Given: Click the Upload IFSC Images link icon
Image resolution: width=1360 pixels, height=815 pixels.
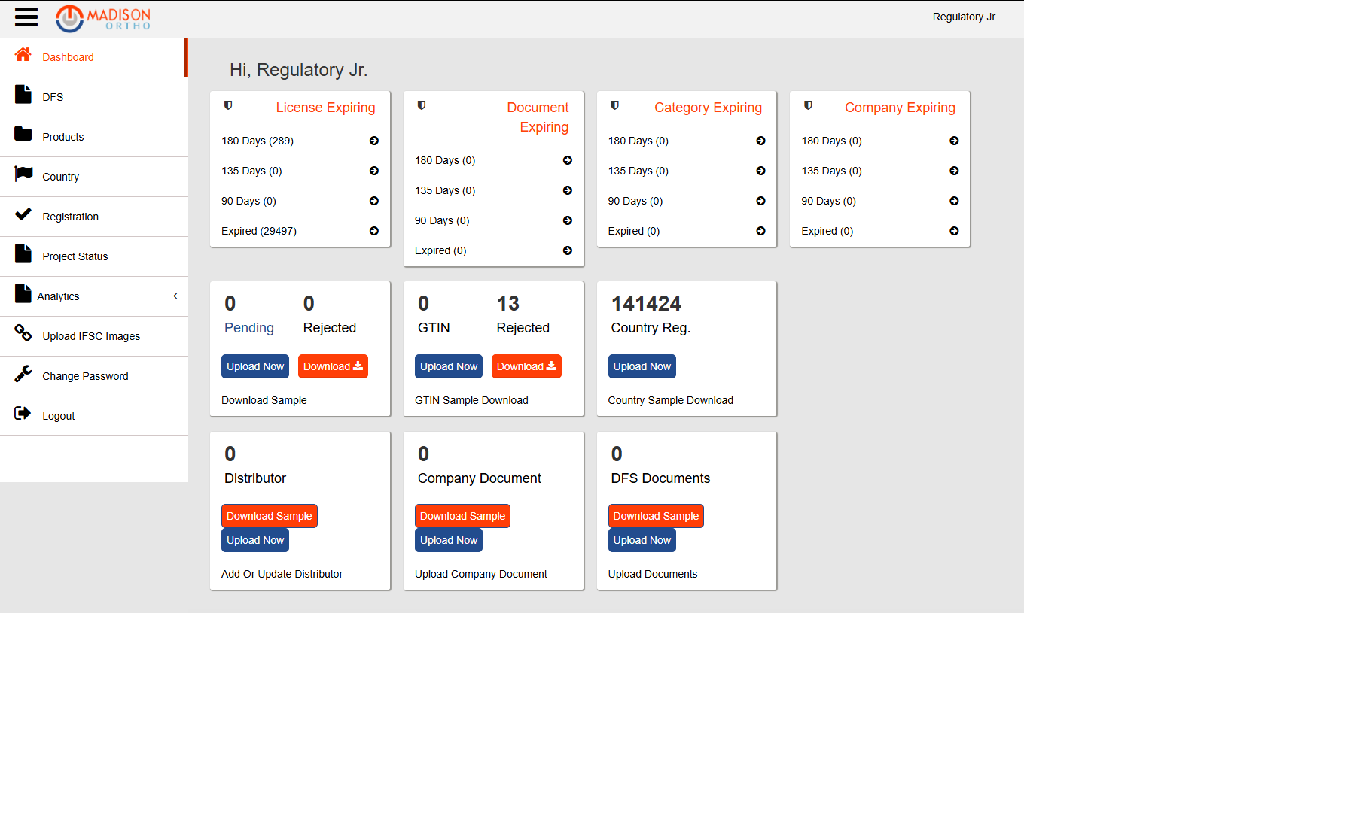Looking at the screenshot, I should [23, 334].
